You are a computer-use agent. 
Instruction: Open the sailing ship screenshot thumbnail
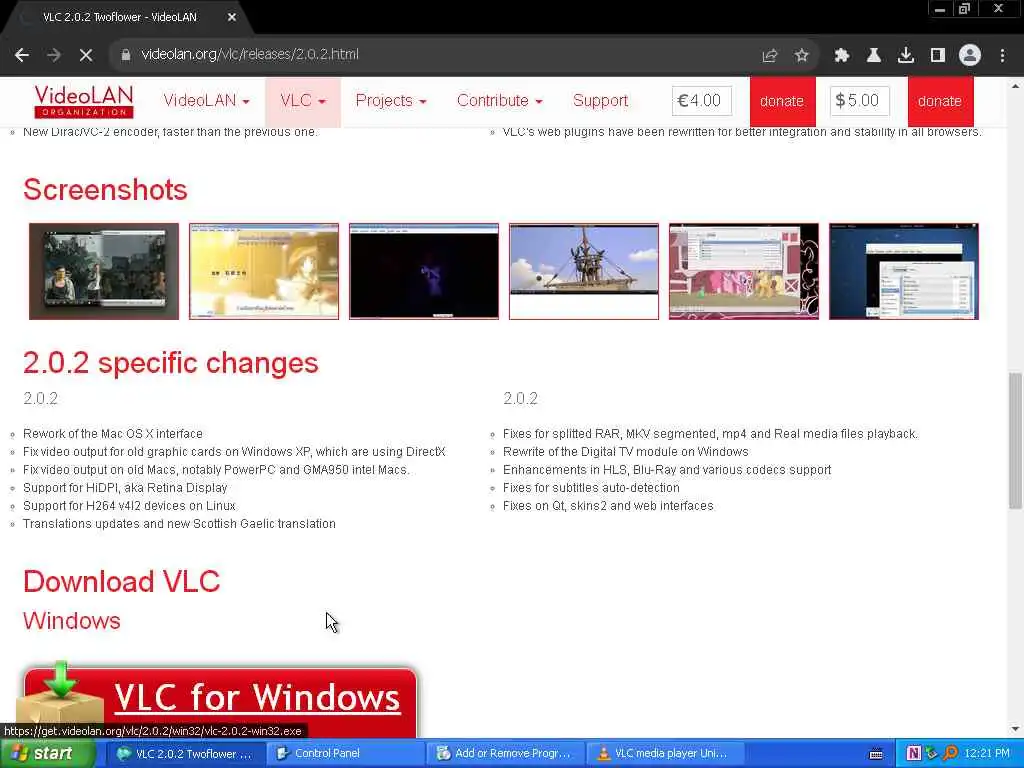coord(584,271)
